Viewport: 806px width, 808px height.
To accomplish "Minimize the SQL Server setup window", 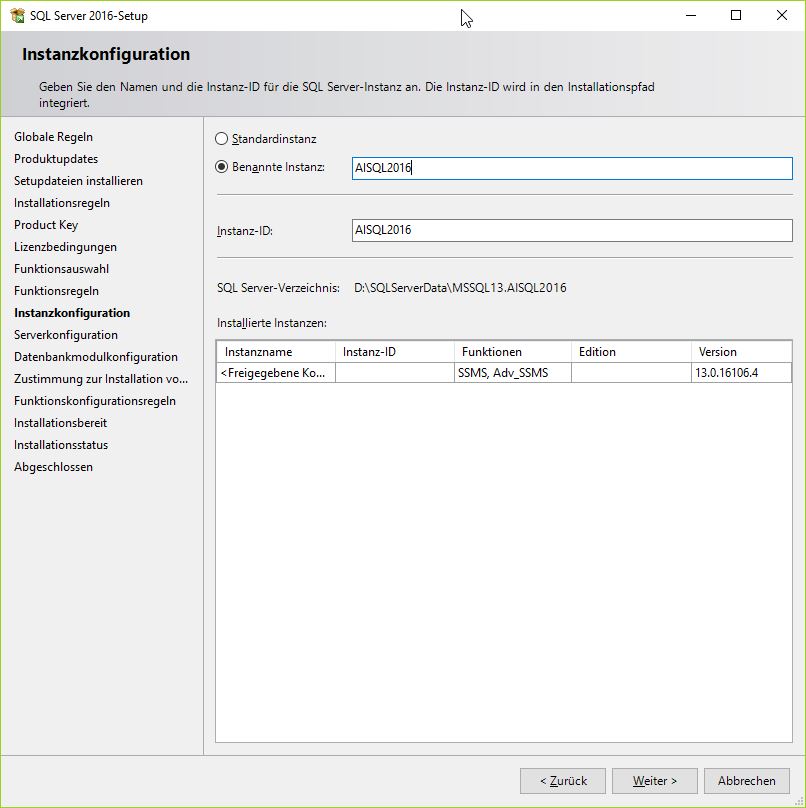I will pyautogui.click(x=691, y=15).
